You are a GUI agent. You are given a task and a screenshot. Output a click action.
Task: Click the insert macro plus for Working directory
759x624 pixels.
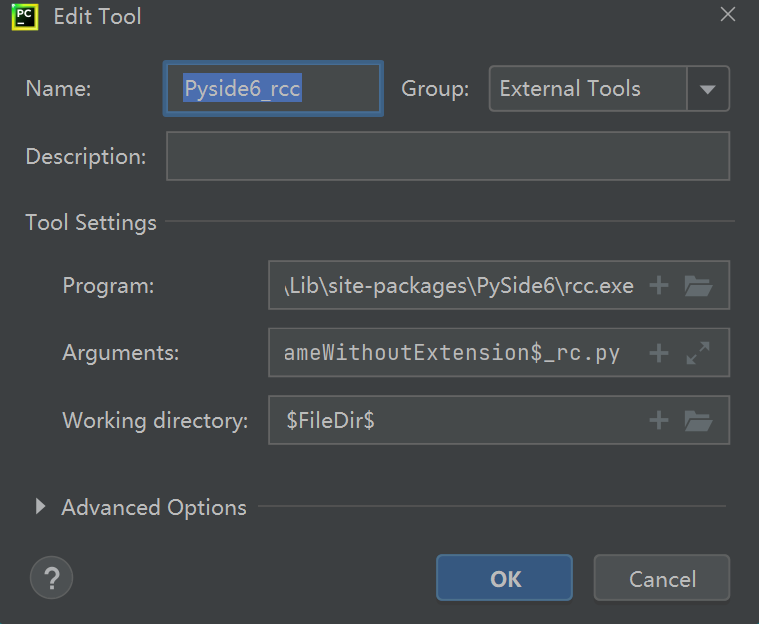[x=658, y=420]
